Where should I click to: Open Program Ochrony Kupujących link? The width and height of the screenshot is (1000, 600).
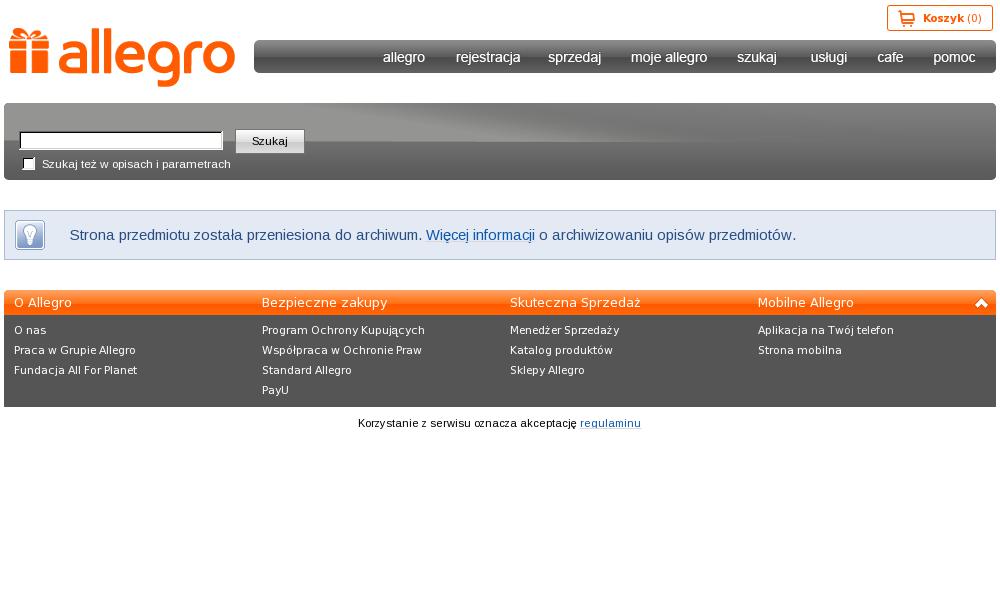pyautogui.click(x=343, y=330)
